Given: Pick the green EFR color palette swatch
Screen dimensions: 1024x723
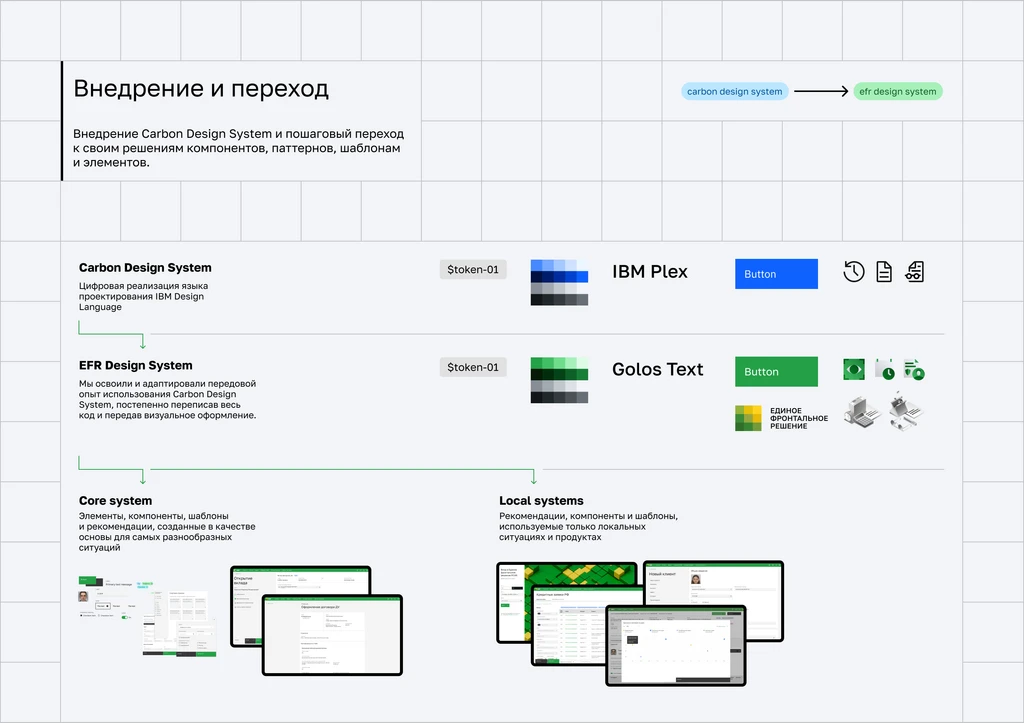Looking at the screenshot, I should coord(559,380).
